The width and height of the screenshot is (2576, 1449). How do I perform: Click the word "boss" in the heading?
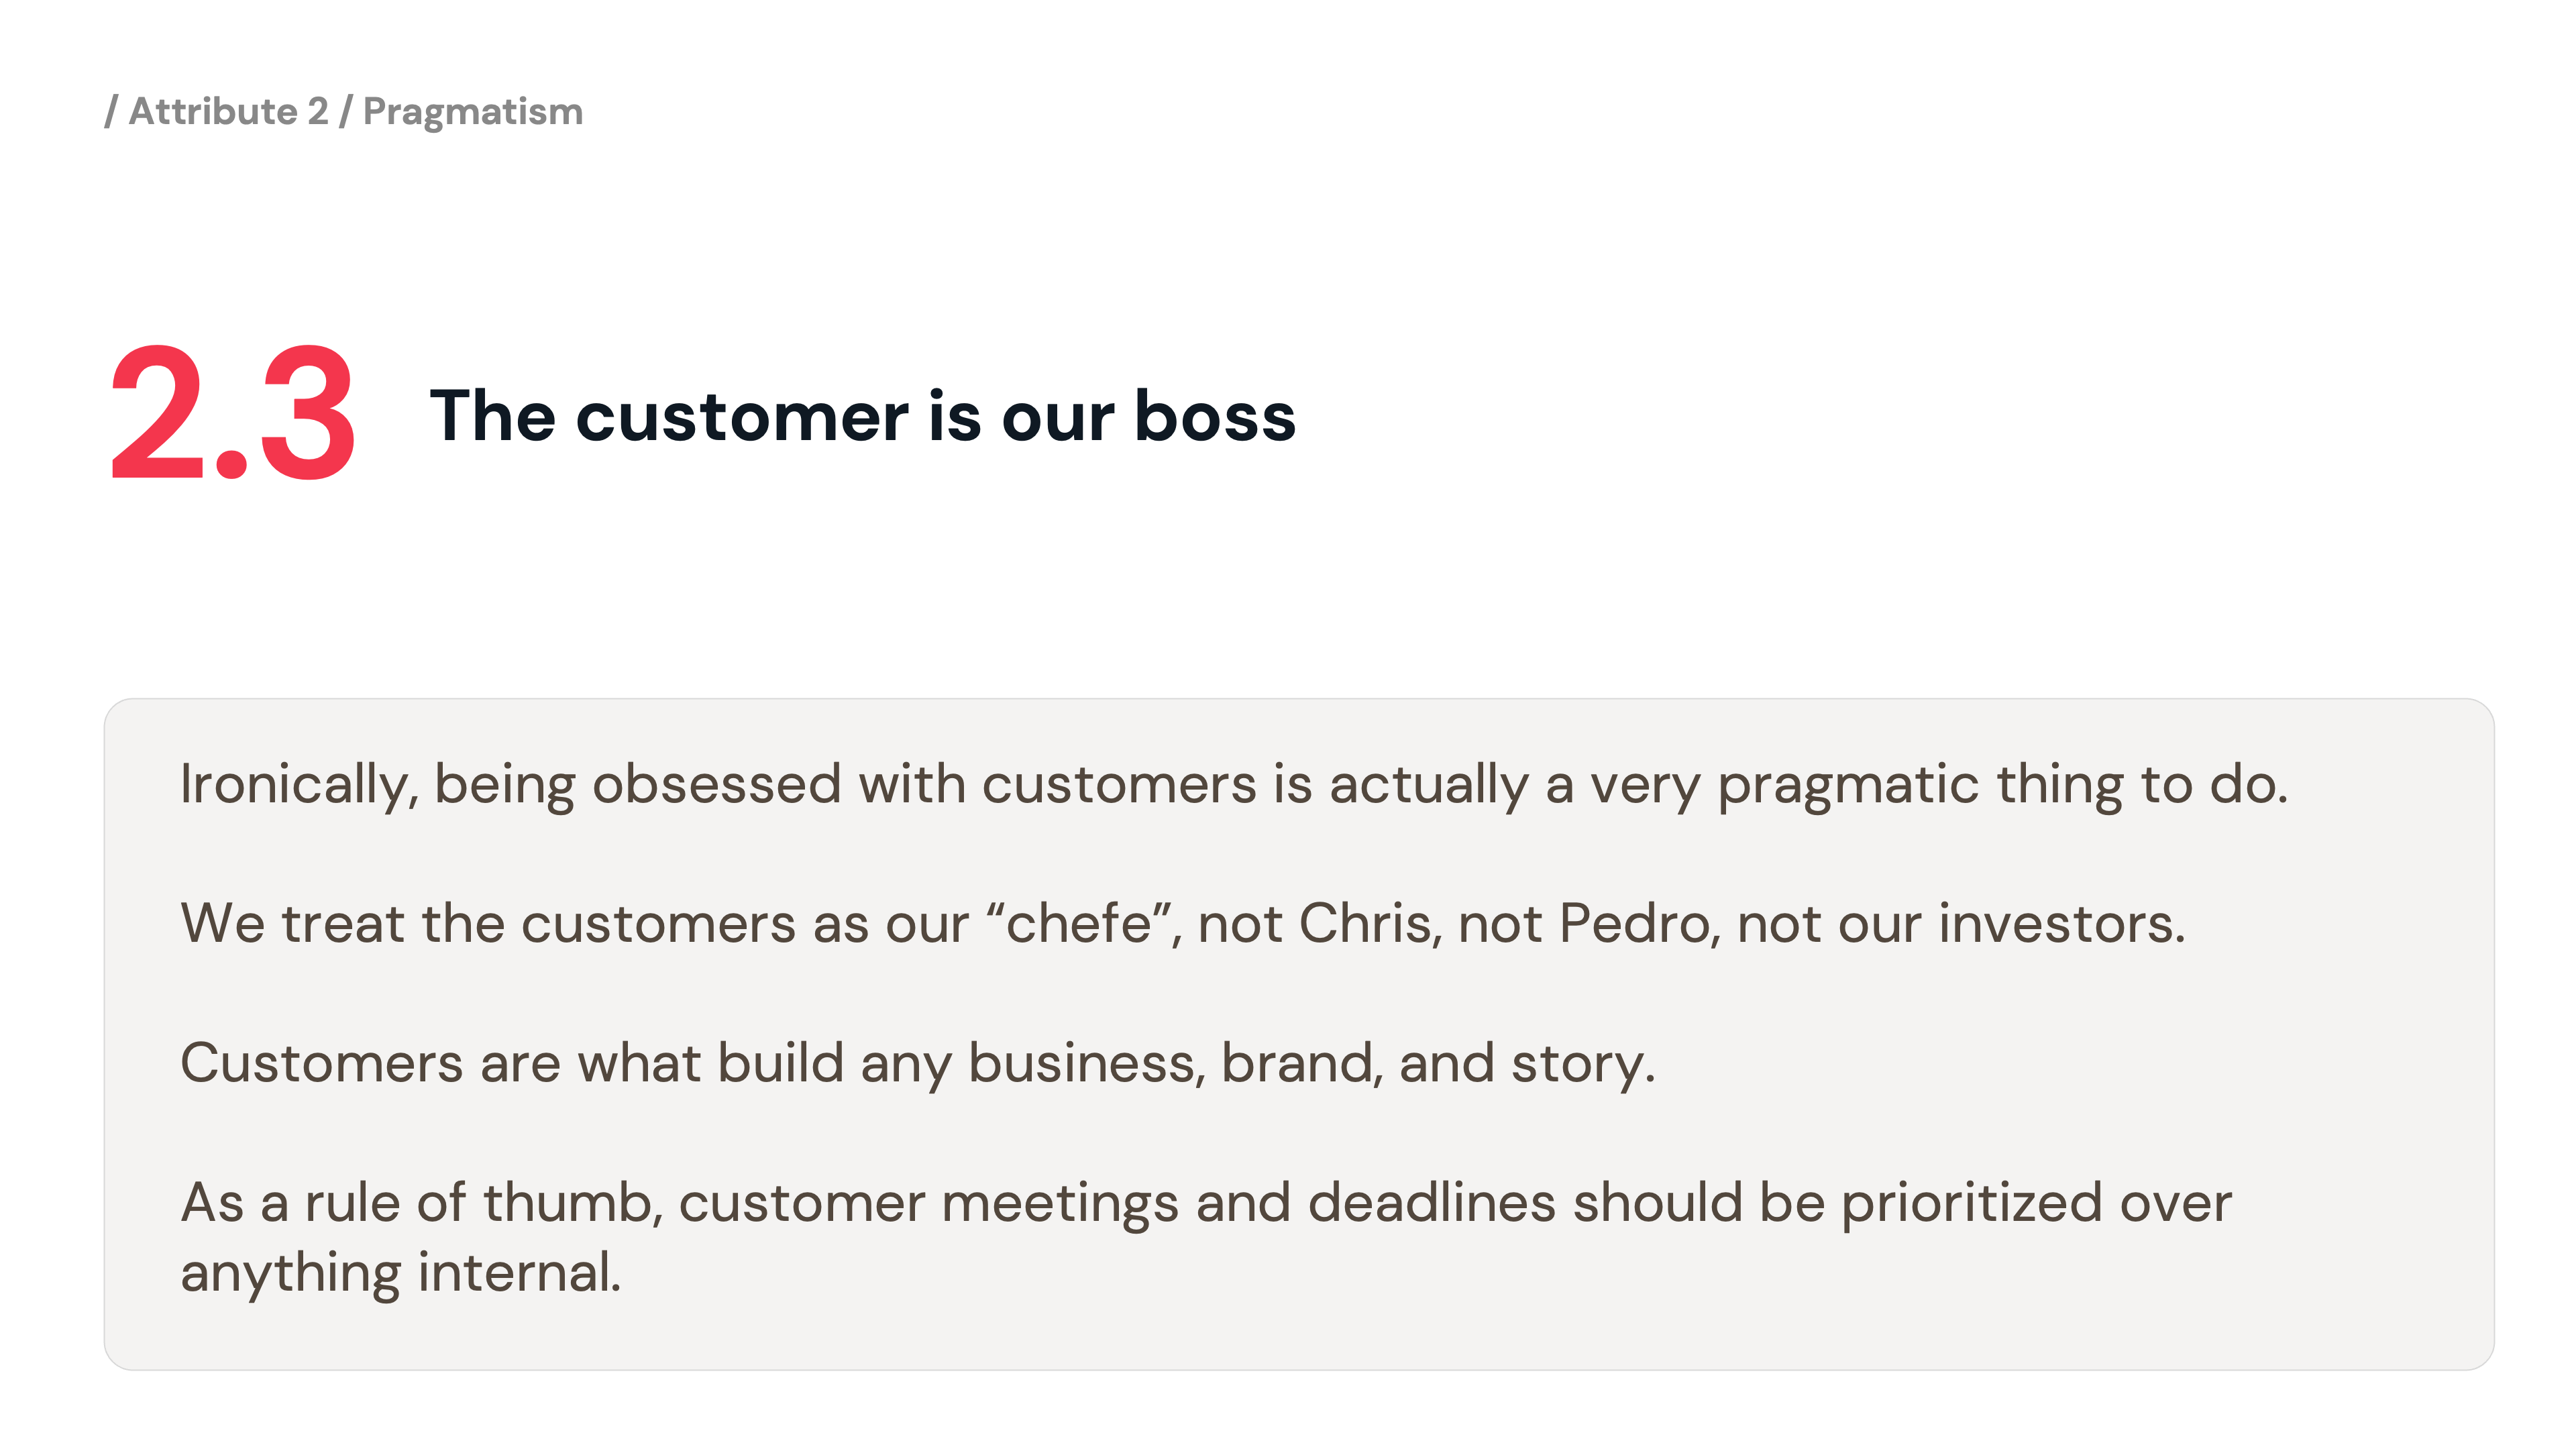1214,416
